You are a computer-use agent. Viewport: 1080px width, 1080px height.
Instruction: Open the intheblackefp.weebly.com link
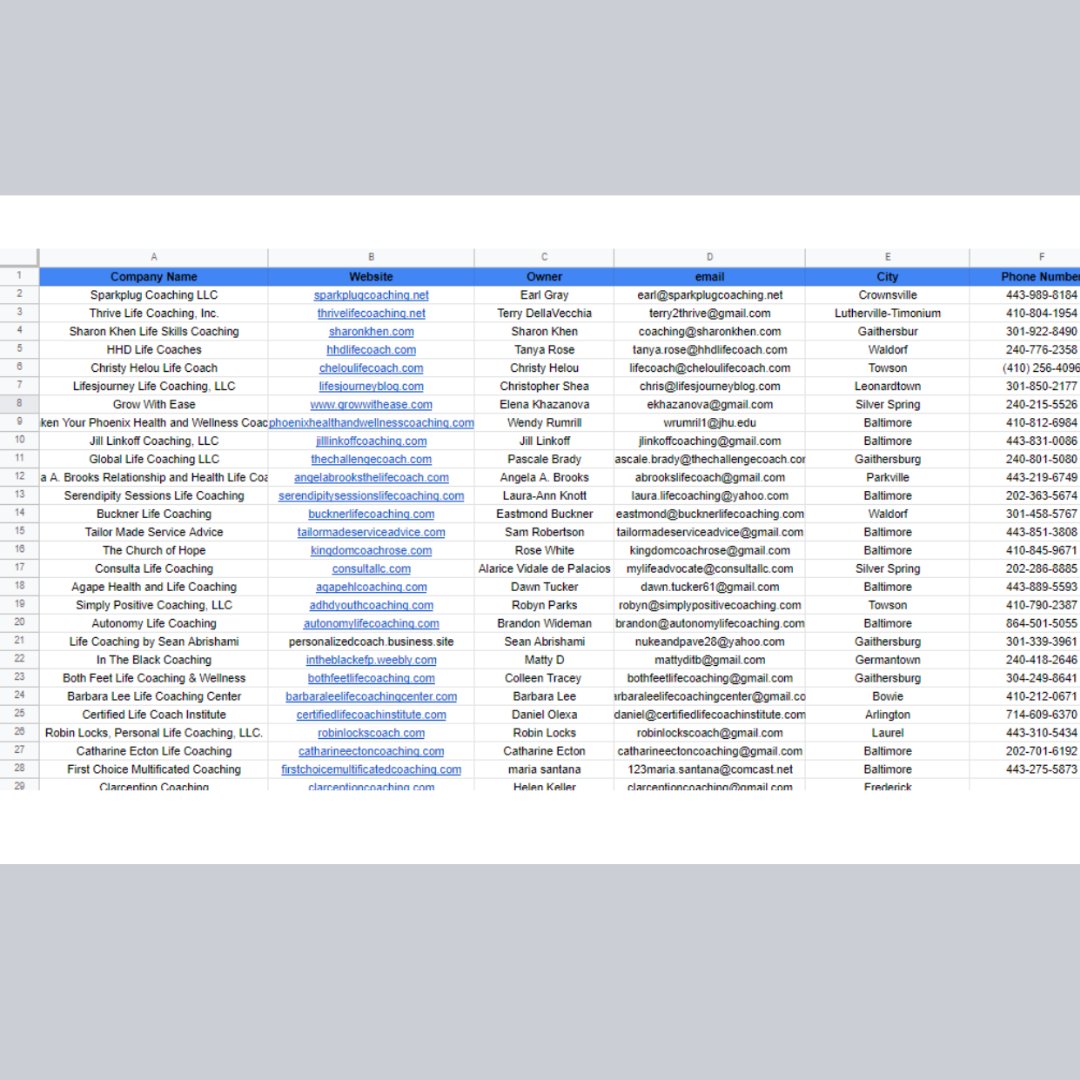(x=370, y=659)
